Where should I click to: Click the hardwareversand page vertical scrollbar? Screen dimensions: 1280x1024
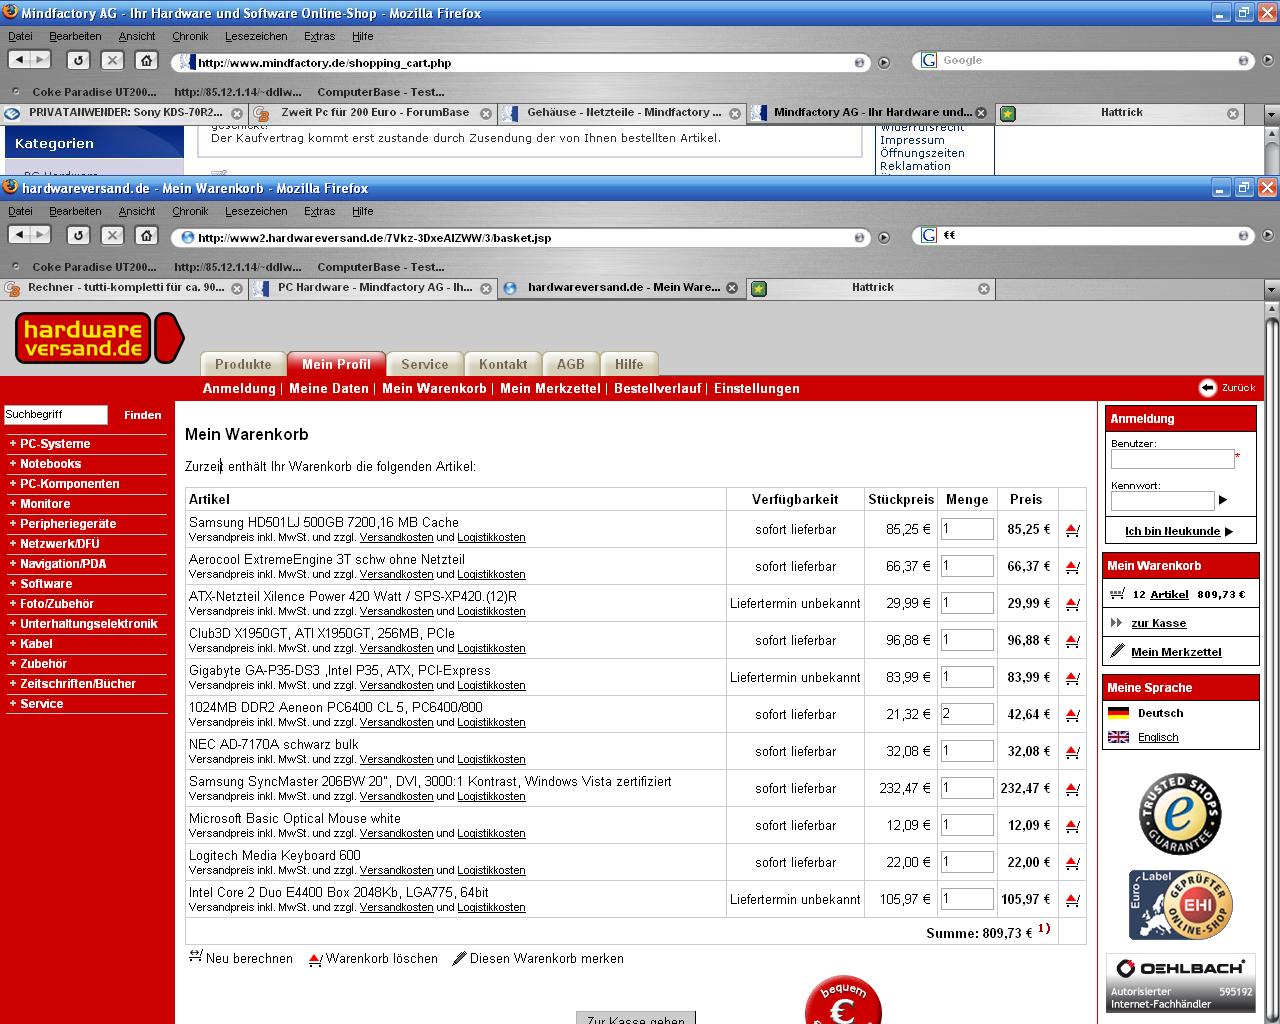1272,660
